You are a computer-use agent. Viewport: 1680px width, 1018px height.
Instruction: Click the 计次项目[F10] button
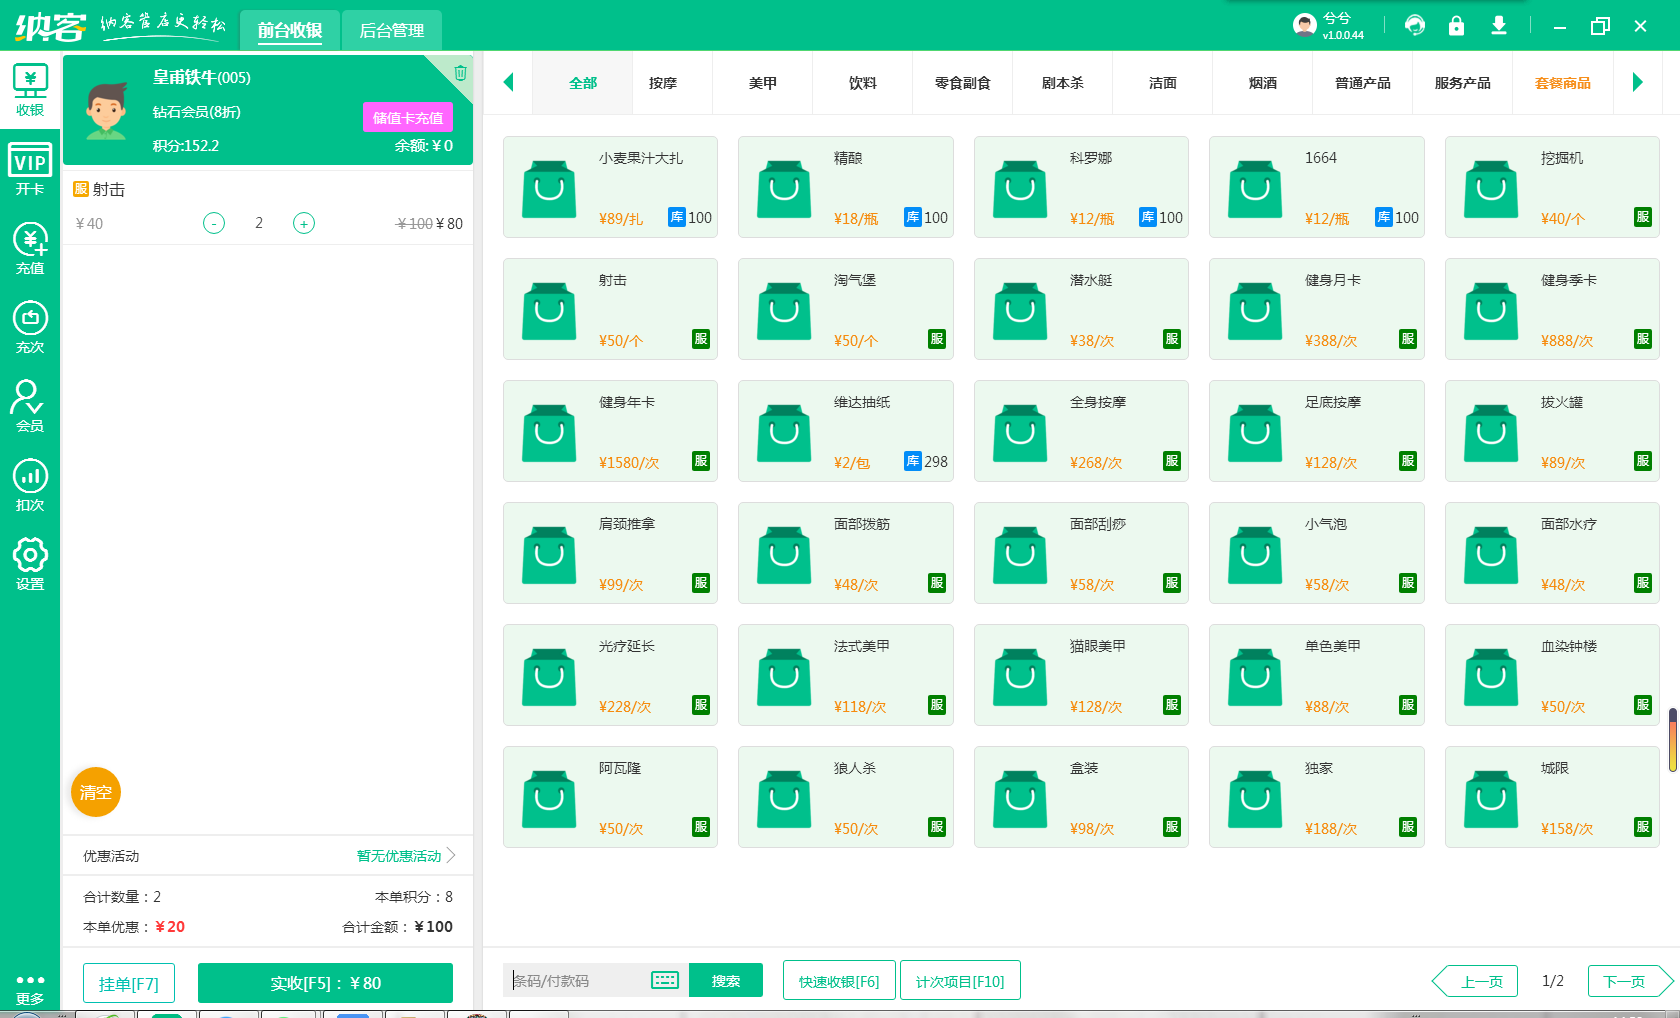click(x=960, y=980)
